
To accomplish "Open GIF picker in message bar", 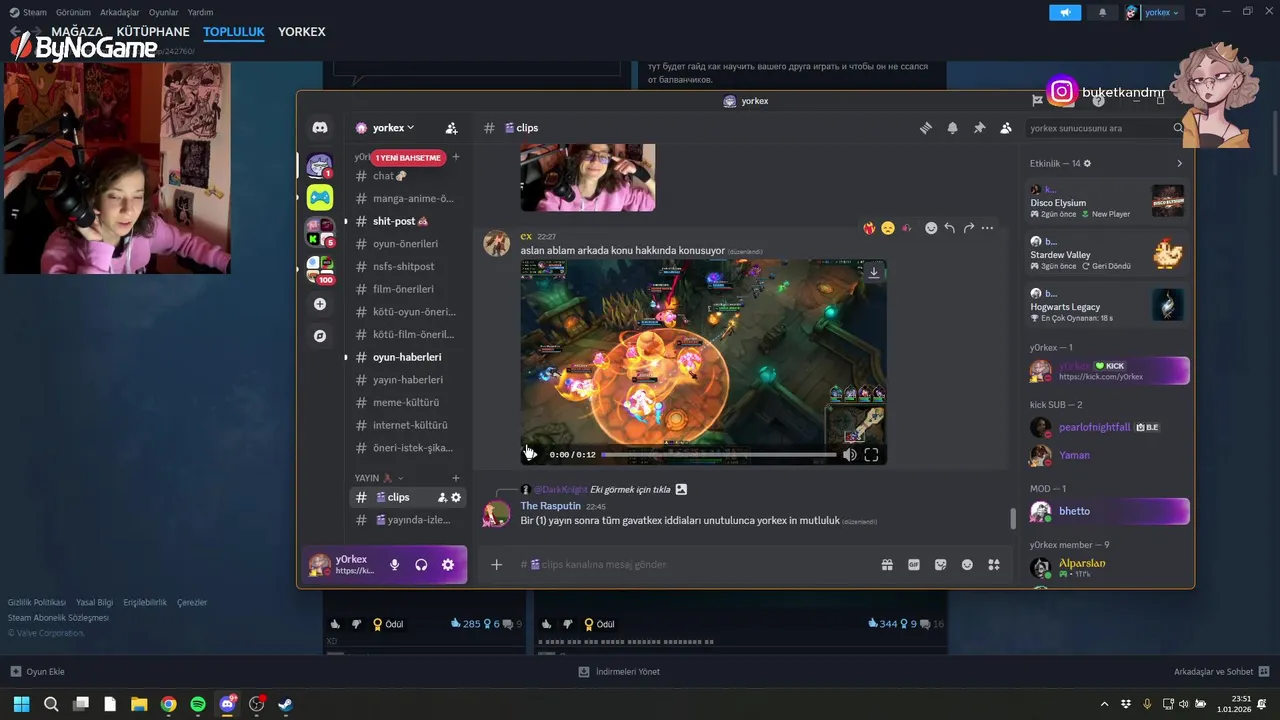I will click(x=914, y=565).
